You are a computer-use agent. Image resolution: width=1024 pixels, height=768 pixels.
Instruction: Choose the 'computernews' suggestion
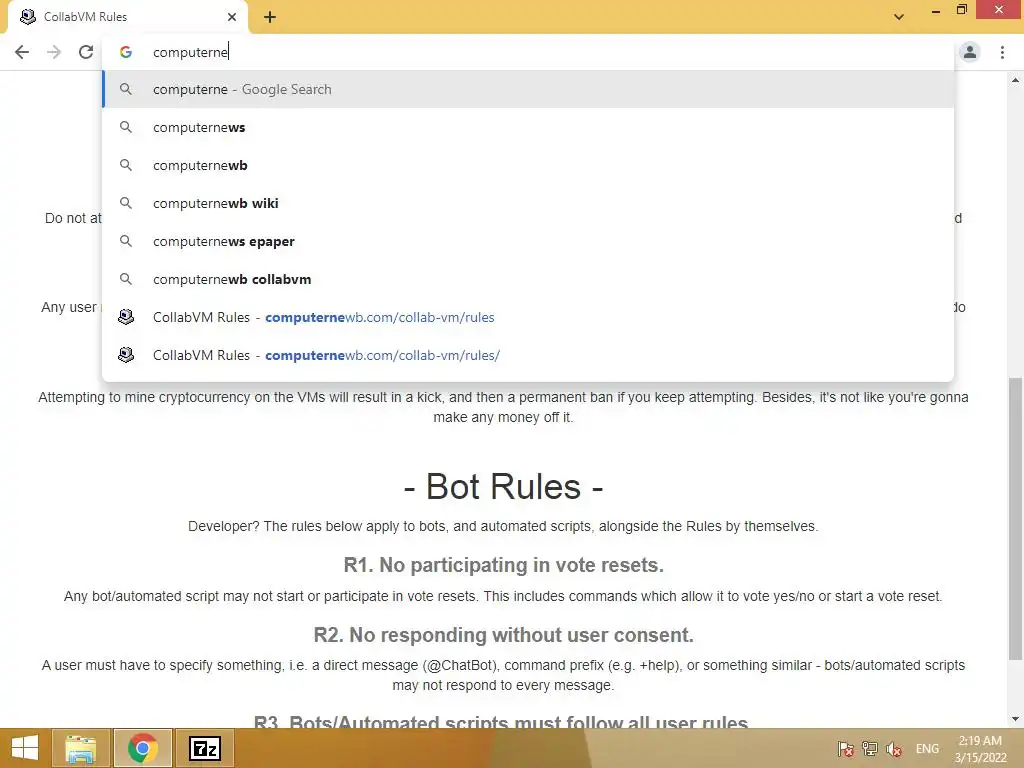[528, 127]
